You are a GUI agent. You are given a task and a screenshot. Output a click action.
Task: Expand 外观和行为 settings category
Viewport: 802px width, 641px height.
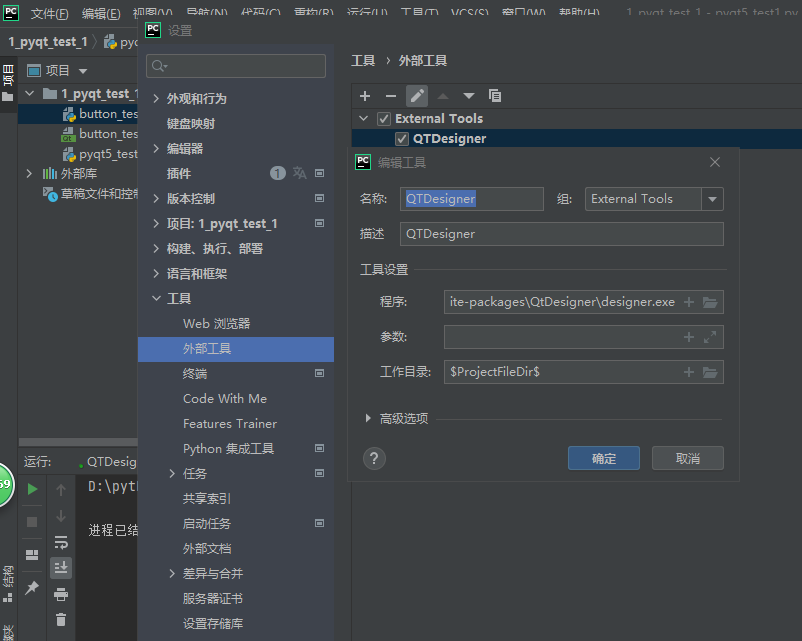click(156, 98)
